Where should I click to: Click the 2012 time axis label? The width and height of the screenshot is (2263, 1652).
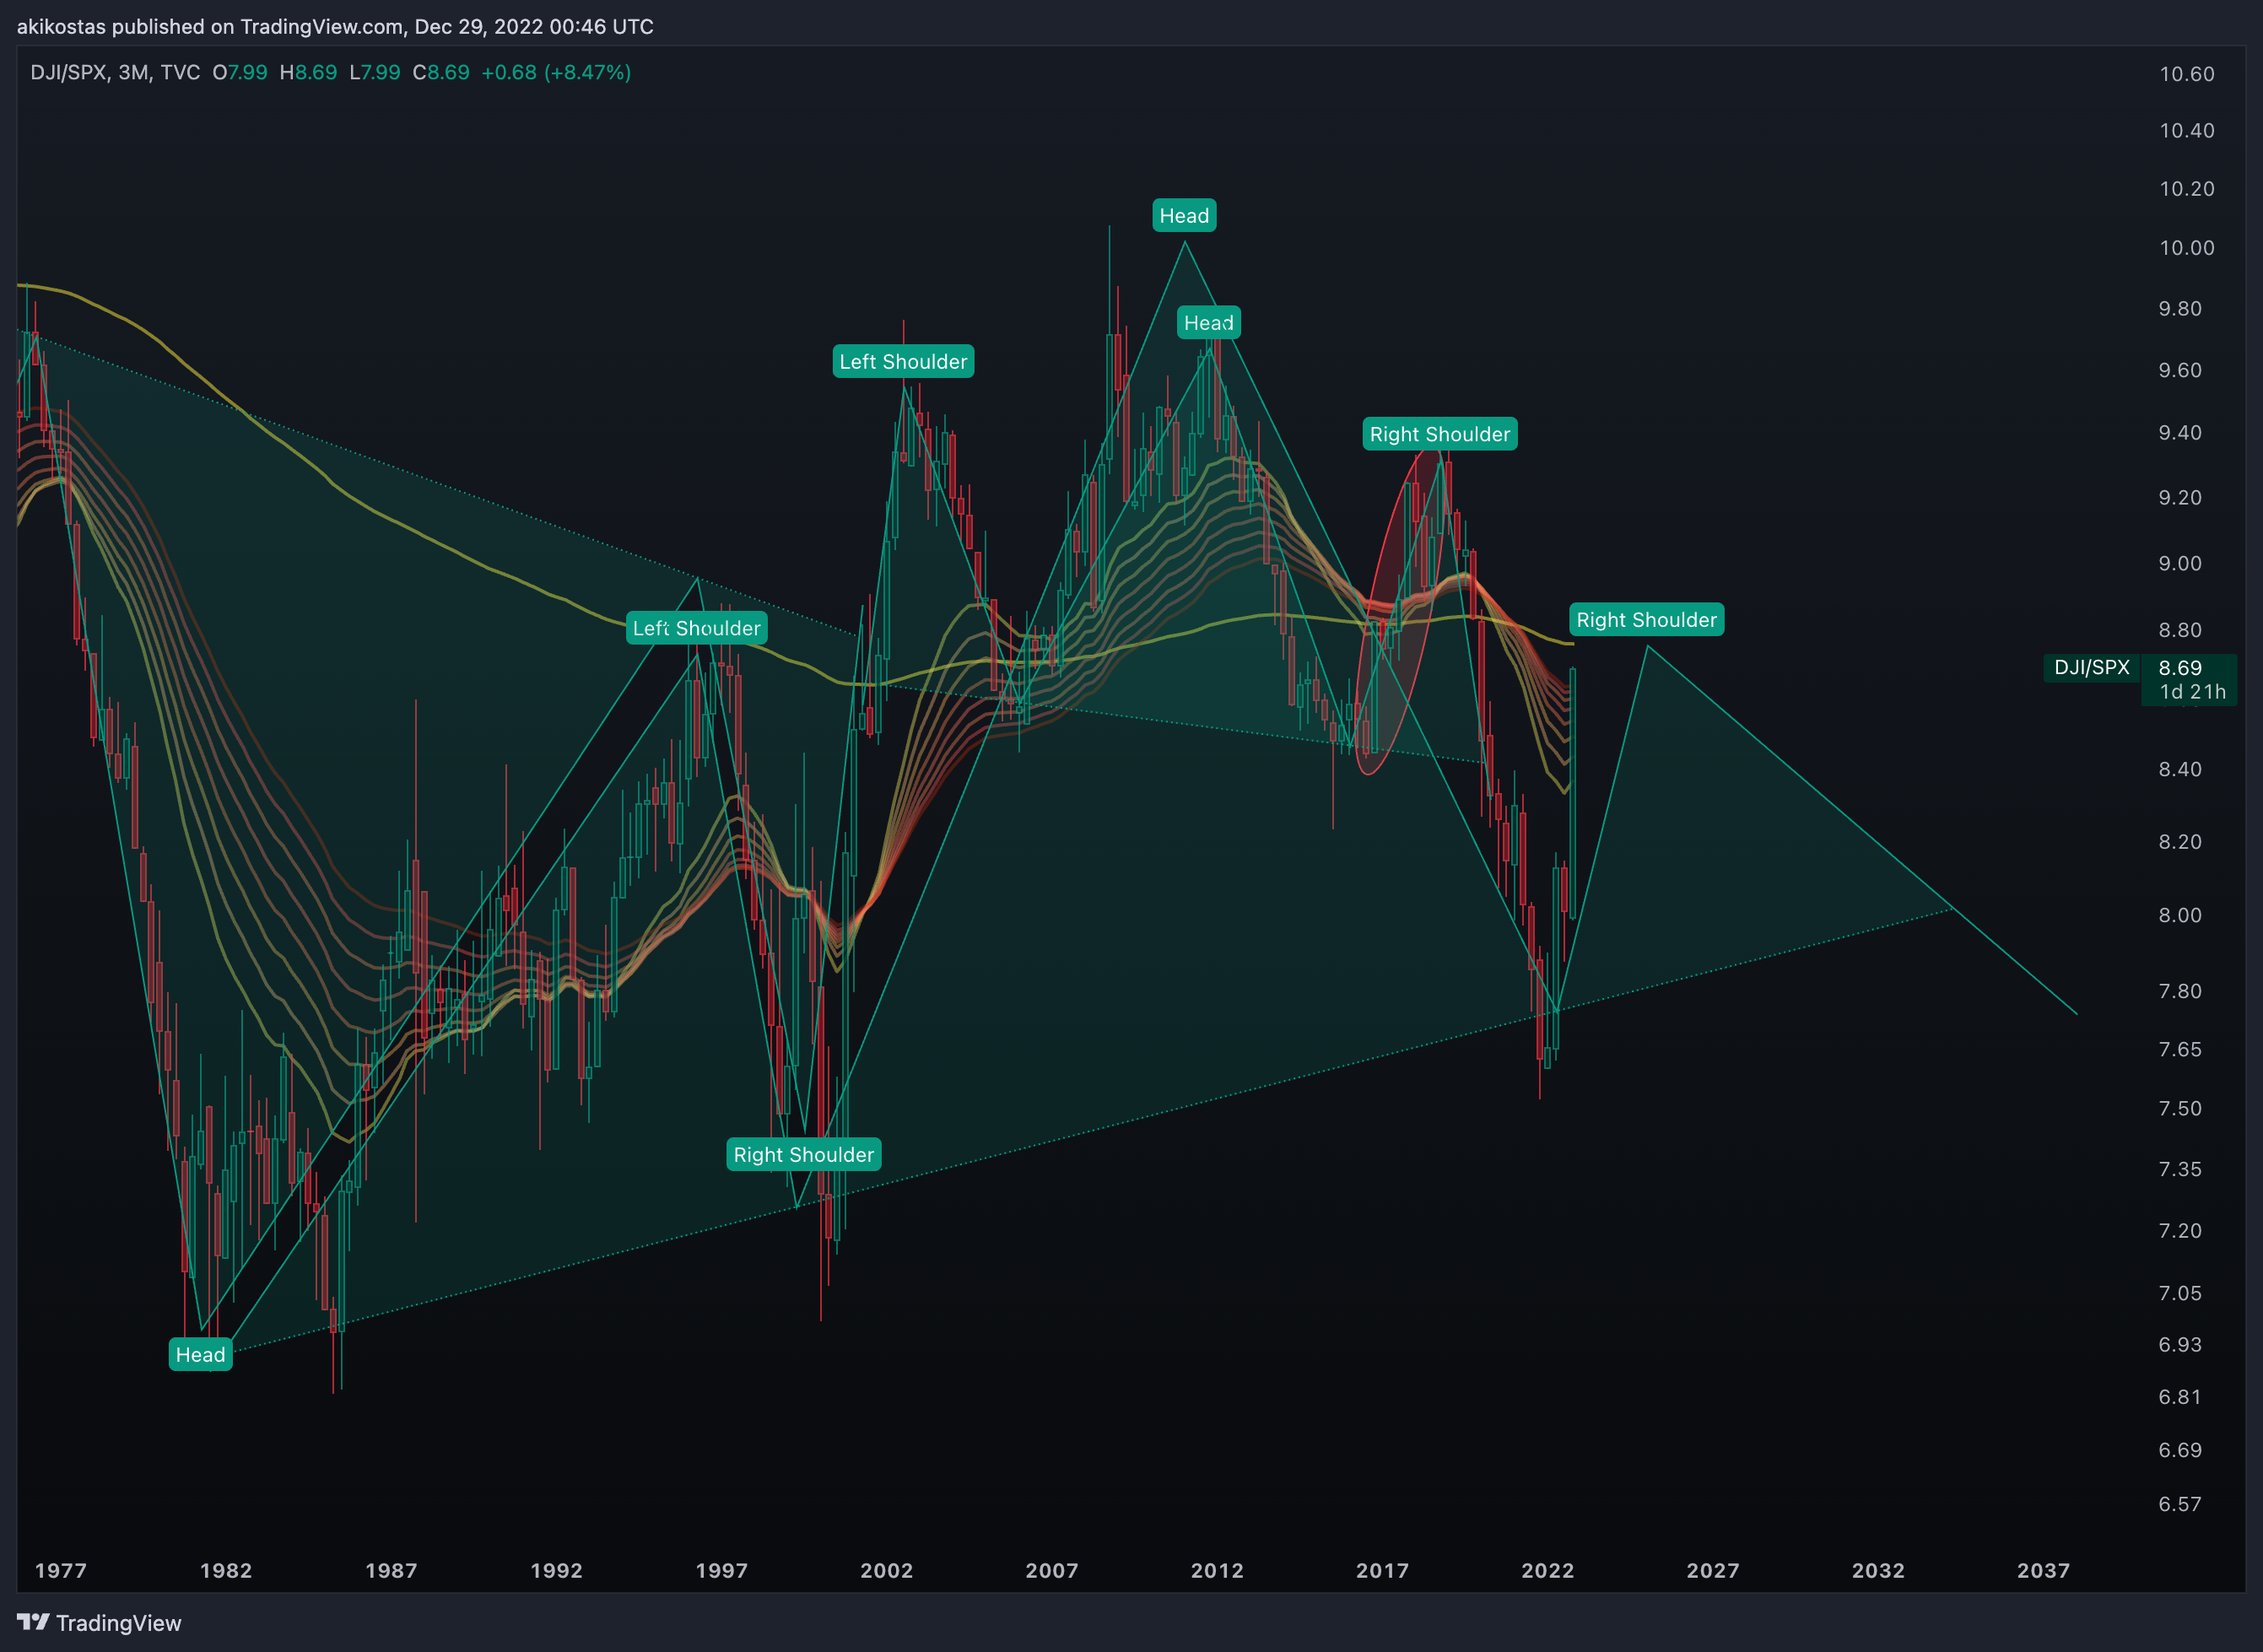[1217, 1571]
